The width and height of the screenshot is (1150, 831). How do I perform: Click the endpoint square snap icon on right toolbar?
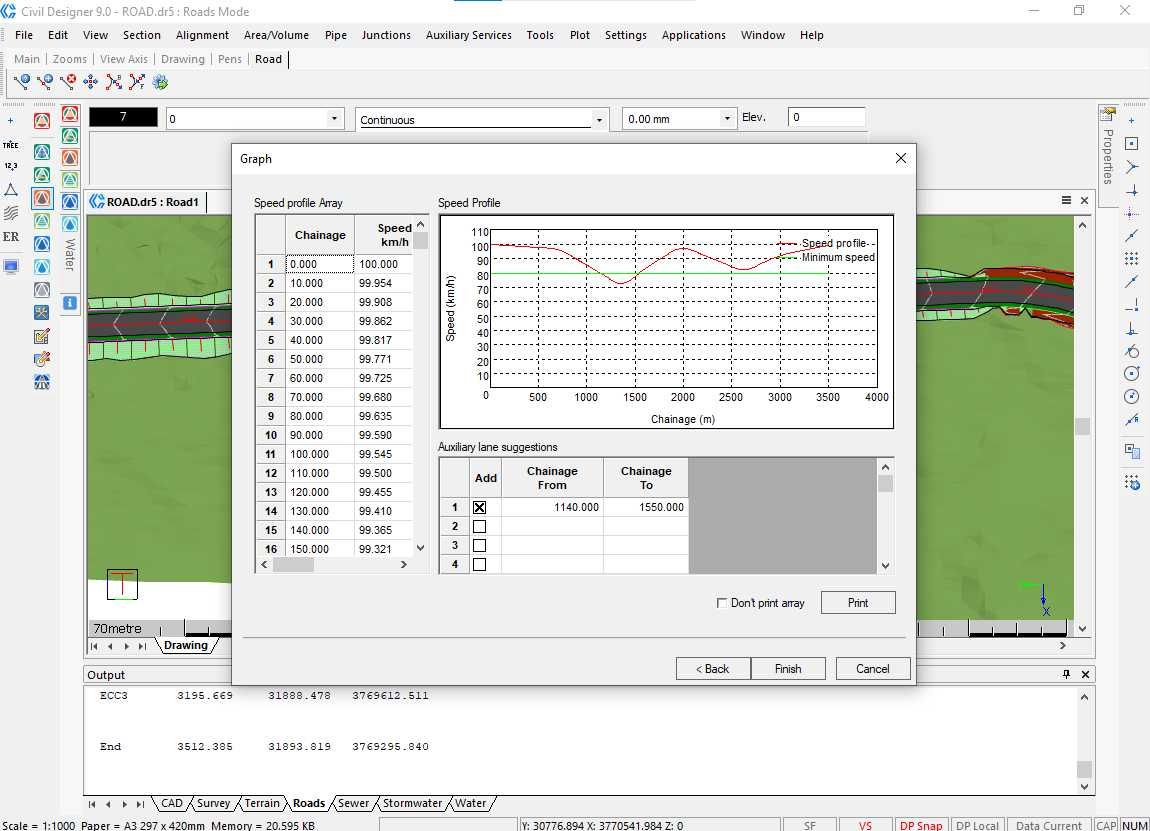pos(1132,144)
